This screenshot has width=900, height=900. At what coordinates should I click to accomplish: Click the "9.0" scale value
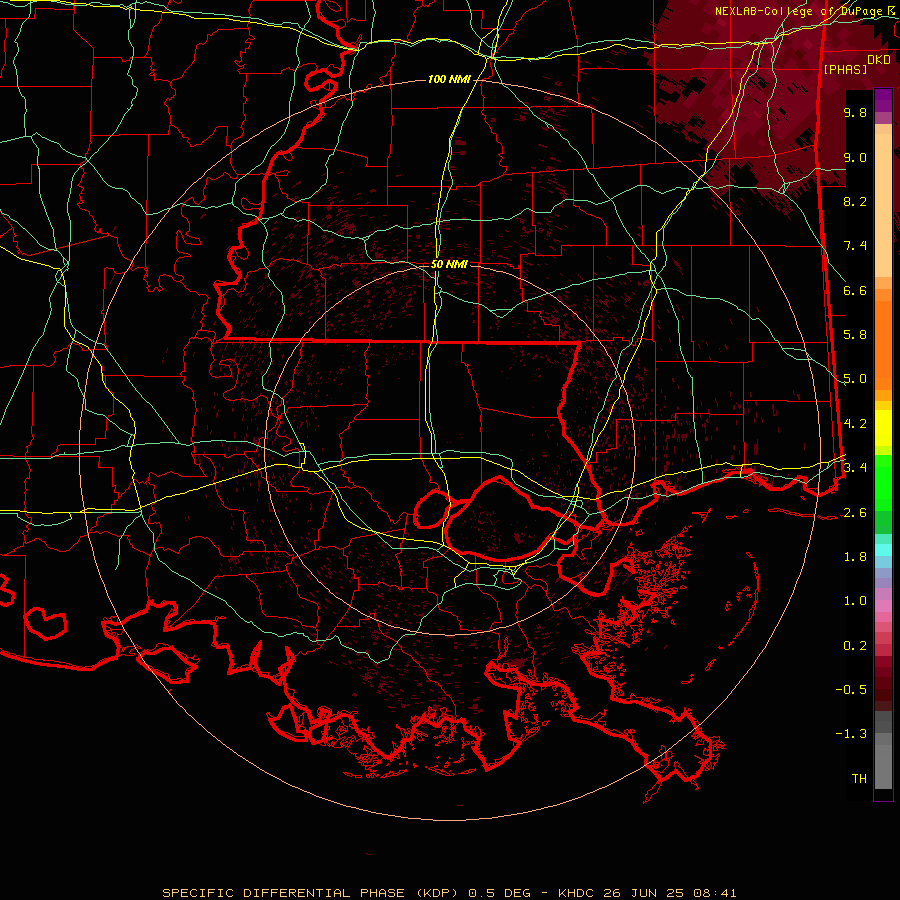pyautogui.click(x=855, y=157)
